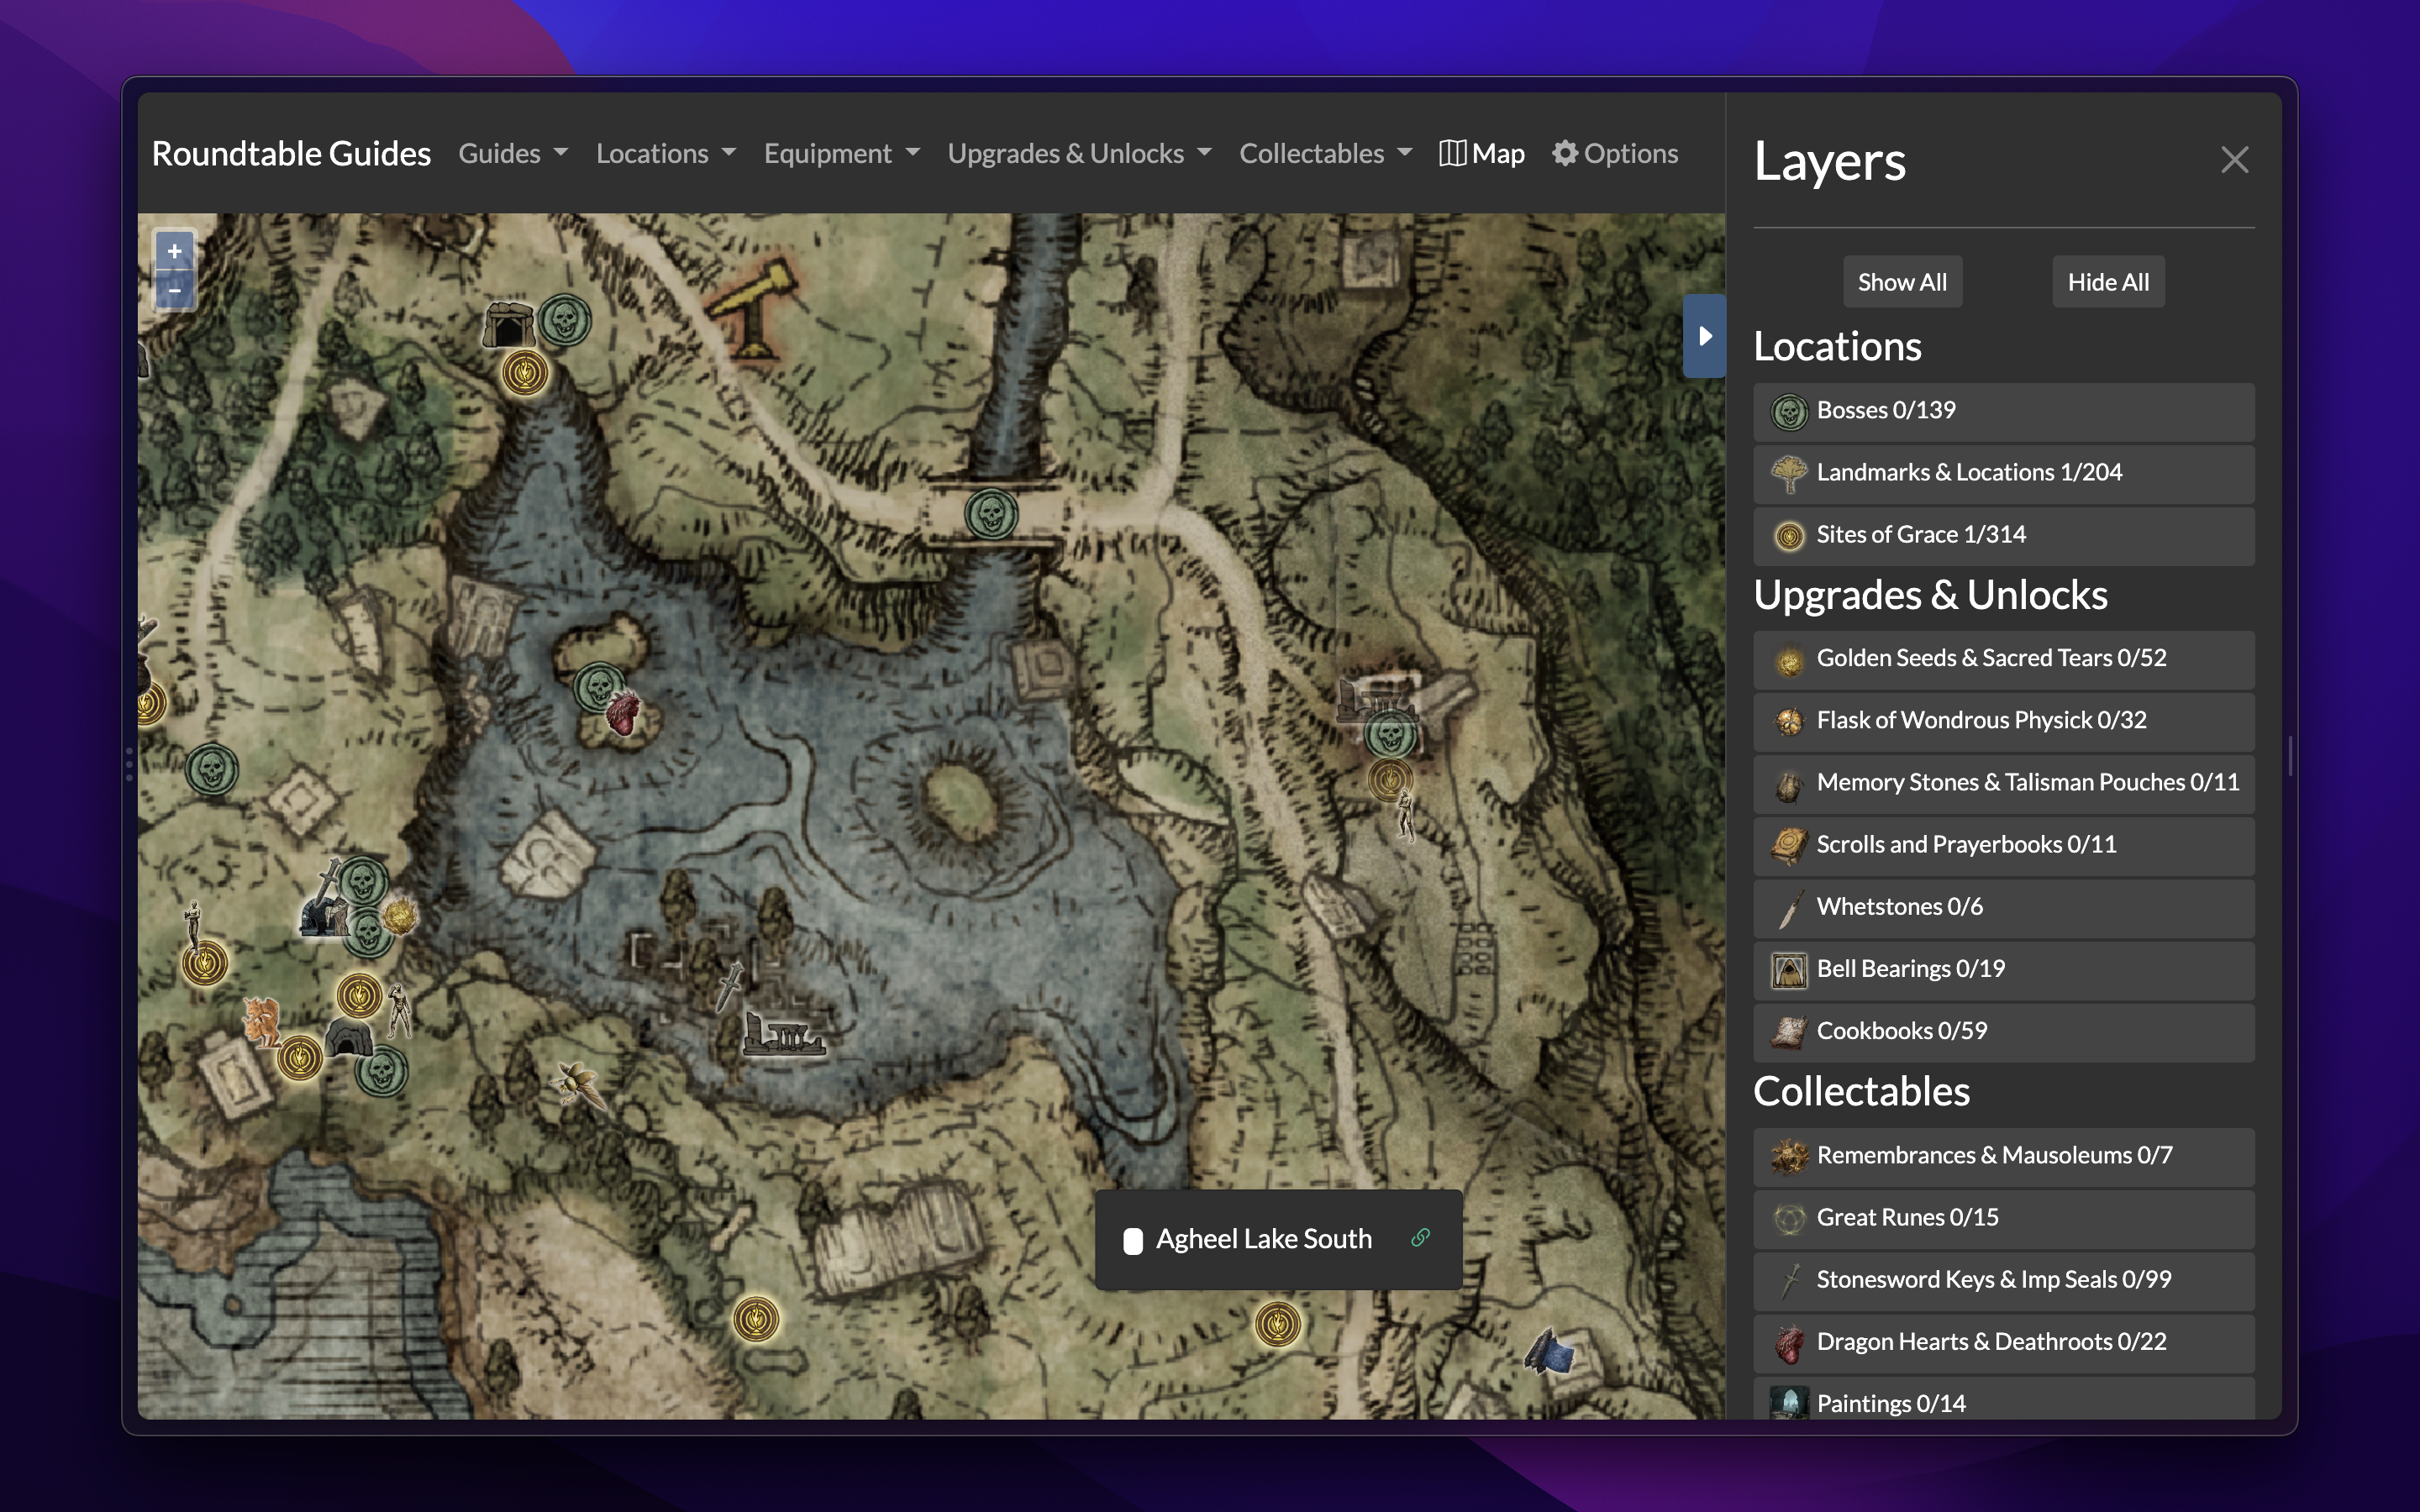
Task: Click the Agheel Lake South link icon
Action: 1420,1238
